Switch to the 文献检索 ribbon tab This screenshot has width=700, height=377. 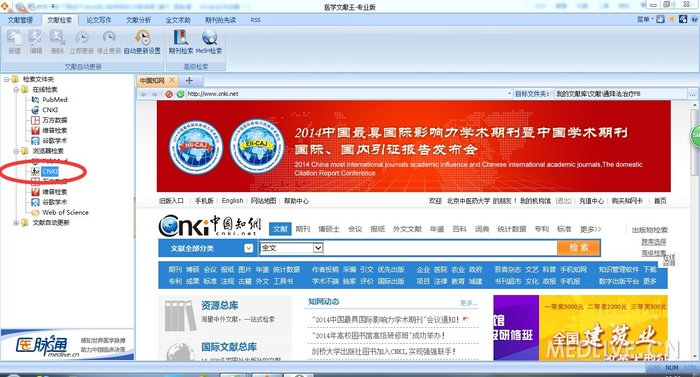coord(59,20)
